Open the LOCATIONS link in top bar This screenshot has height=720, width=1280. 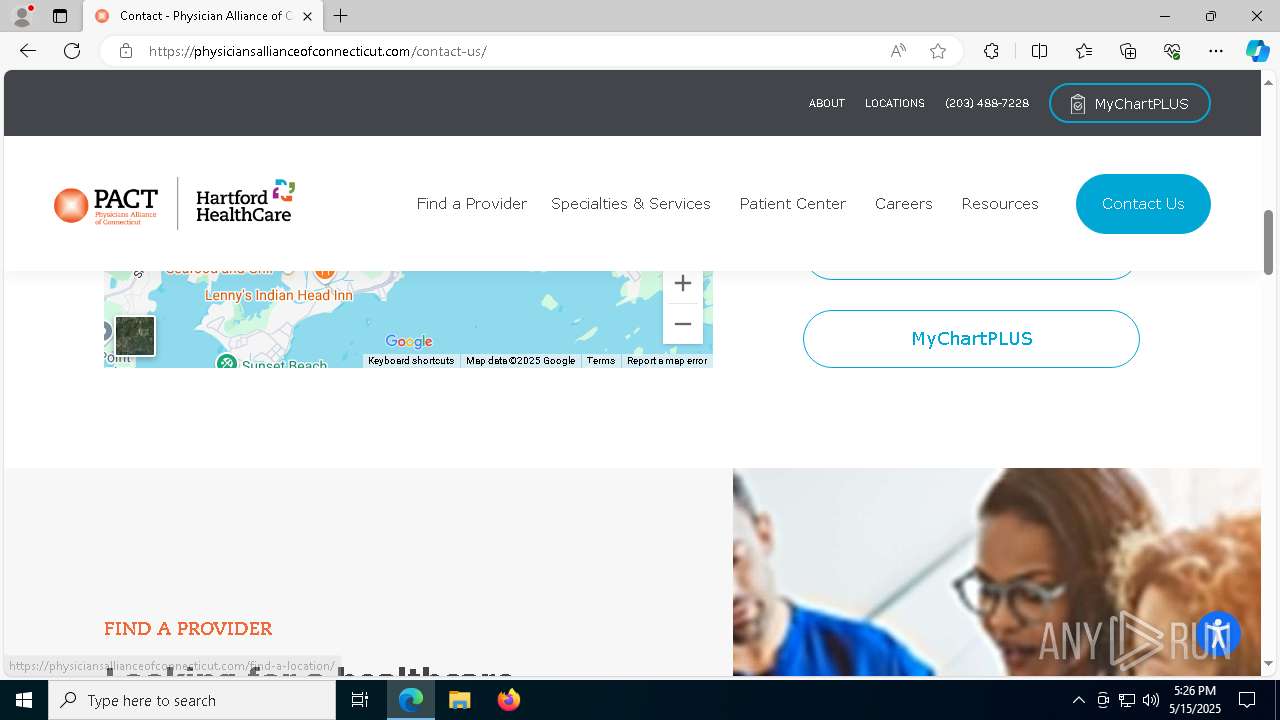tap(895, 103)
